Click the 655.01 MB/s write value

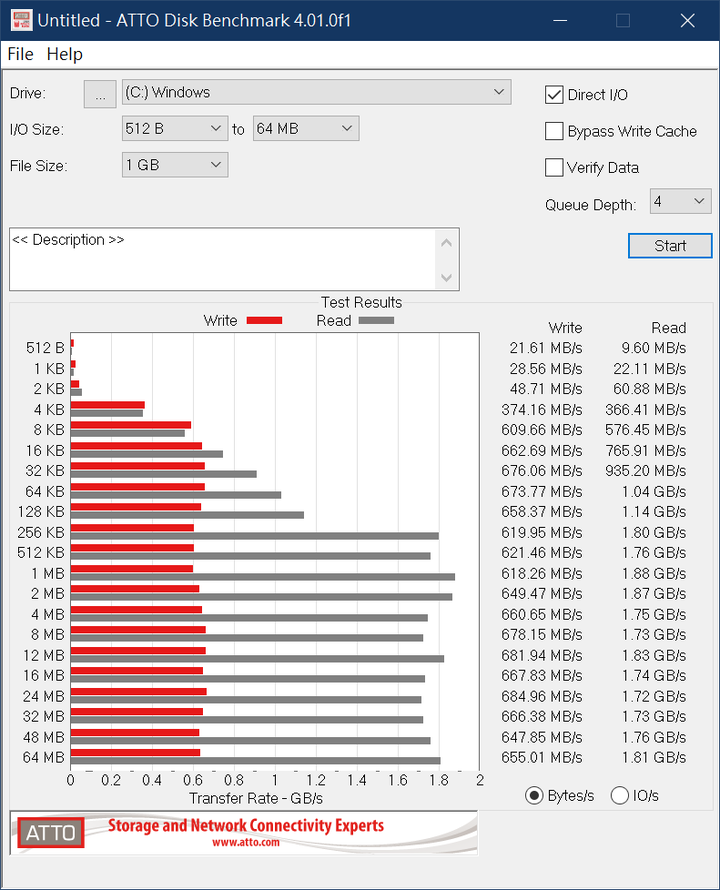(x=542, y=758)
